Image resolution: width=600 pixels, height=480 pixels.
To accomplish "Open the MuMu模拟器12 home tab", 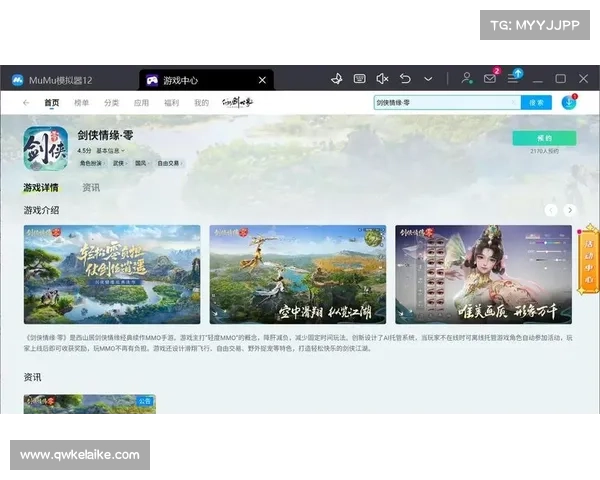I will tap(52, 80).
